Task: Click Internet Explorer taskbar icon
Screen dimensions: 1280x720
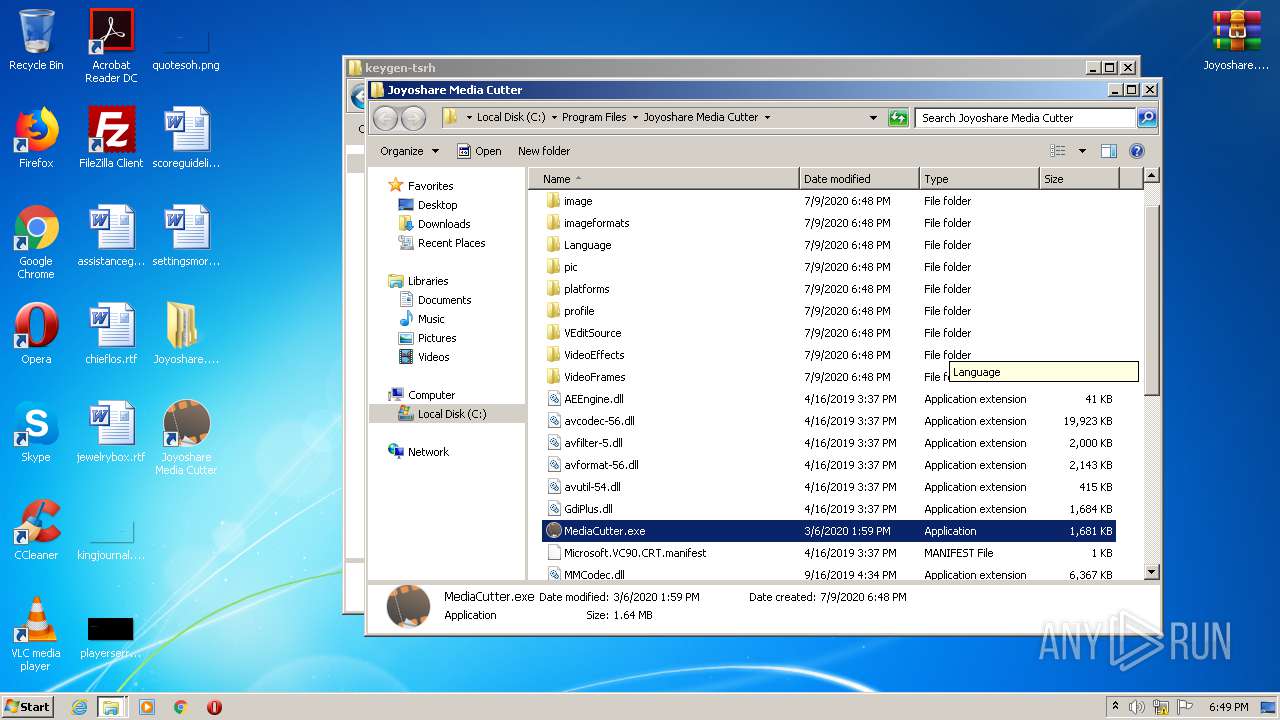Action: 79,707
